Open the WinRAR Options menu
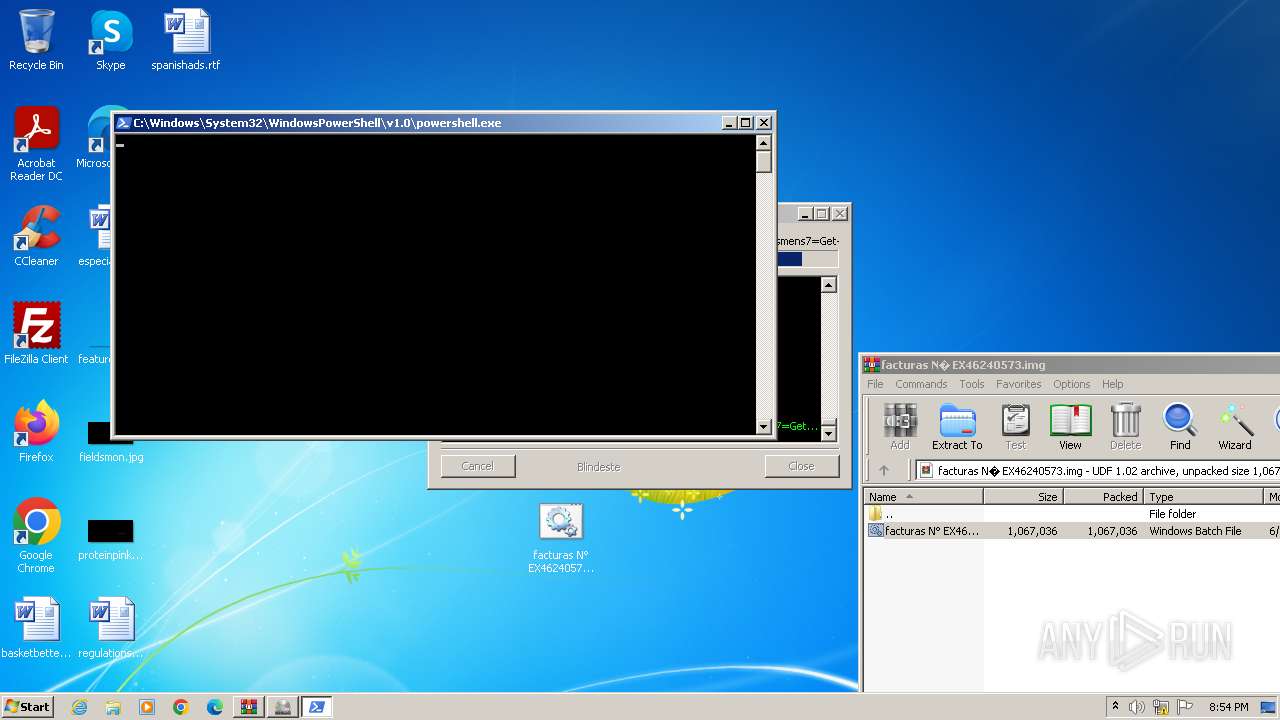The width and height of the screenshot is (1280, 720). 1071,384
